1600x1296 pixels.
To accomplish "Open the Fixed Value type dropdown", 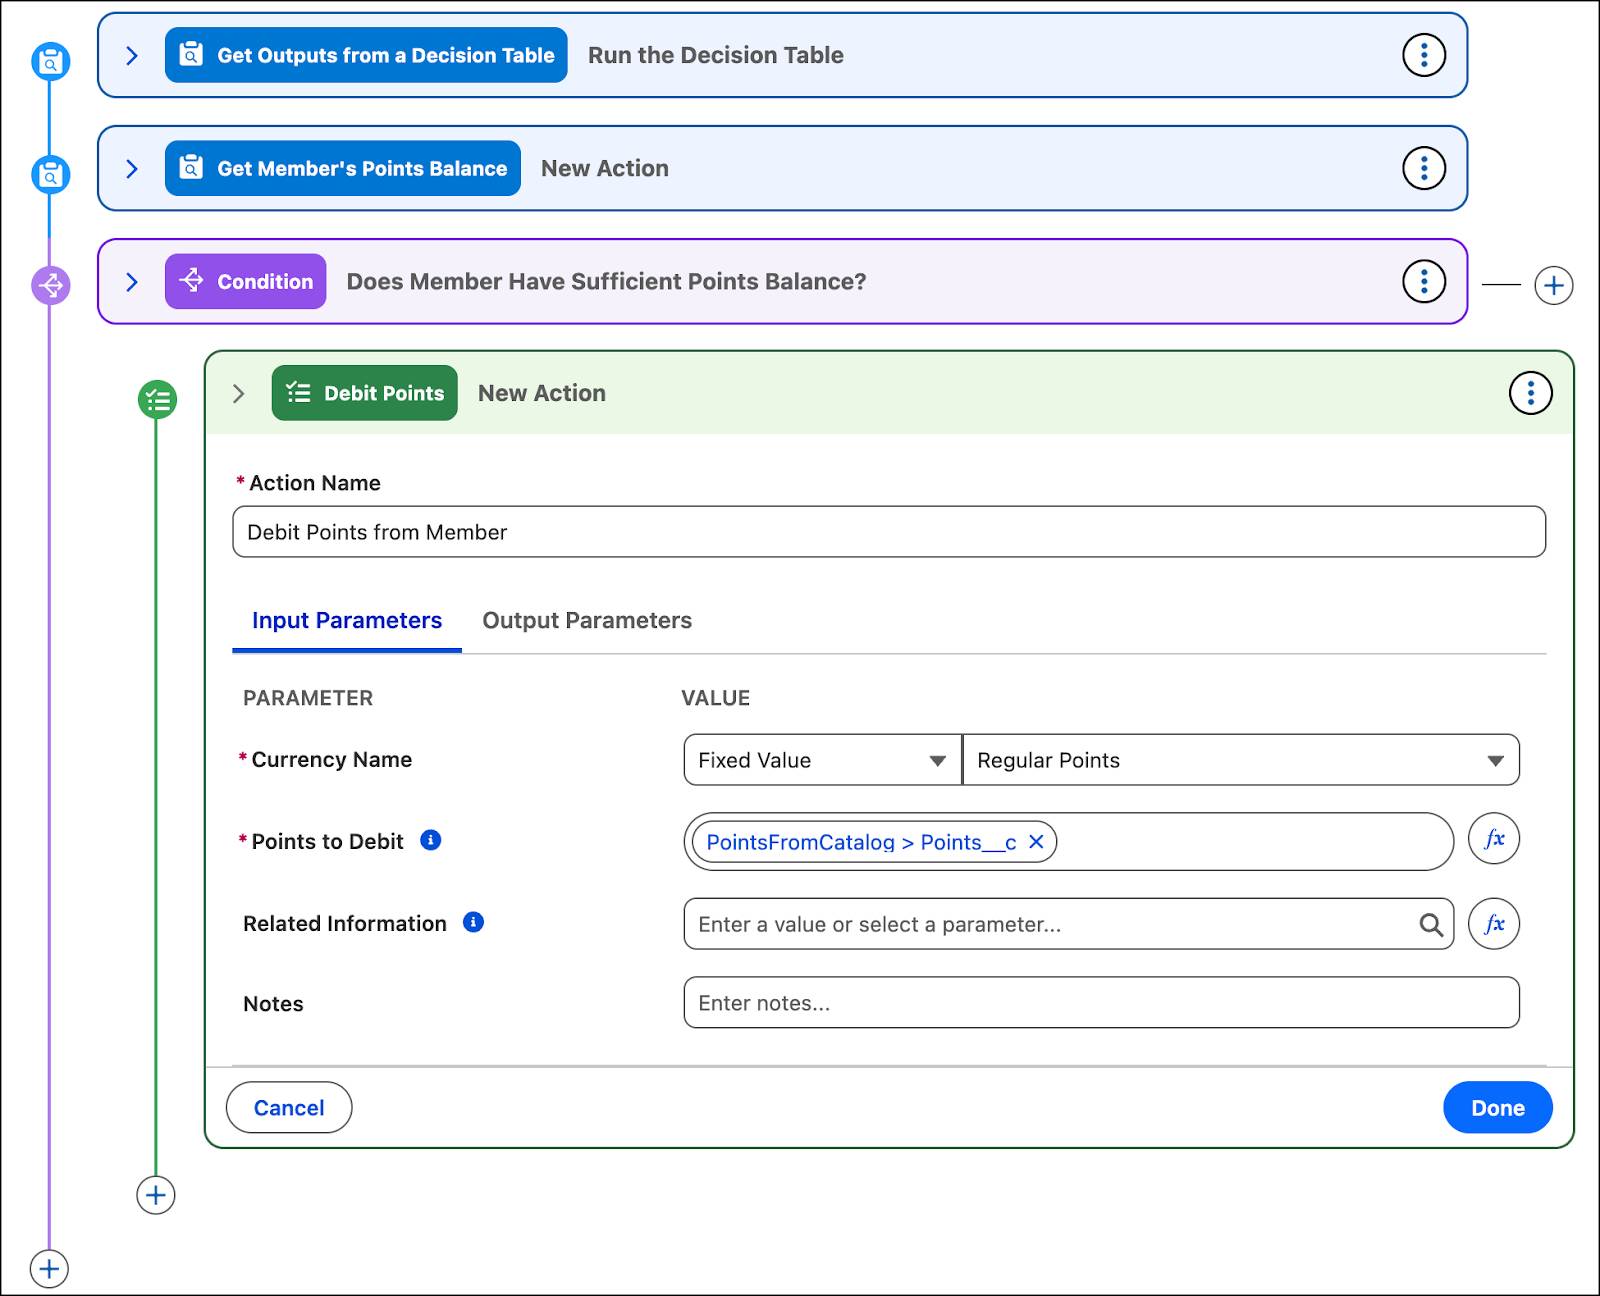I will pyautogui.click(x=822, y=760).
